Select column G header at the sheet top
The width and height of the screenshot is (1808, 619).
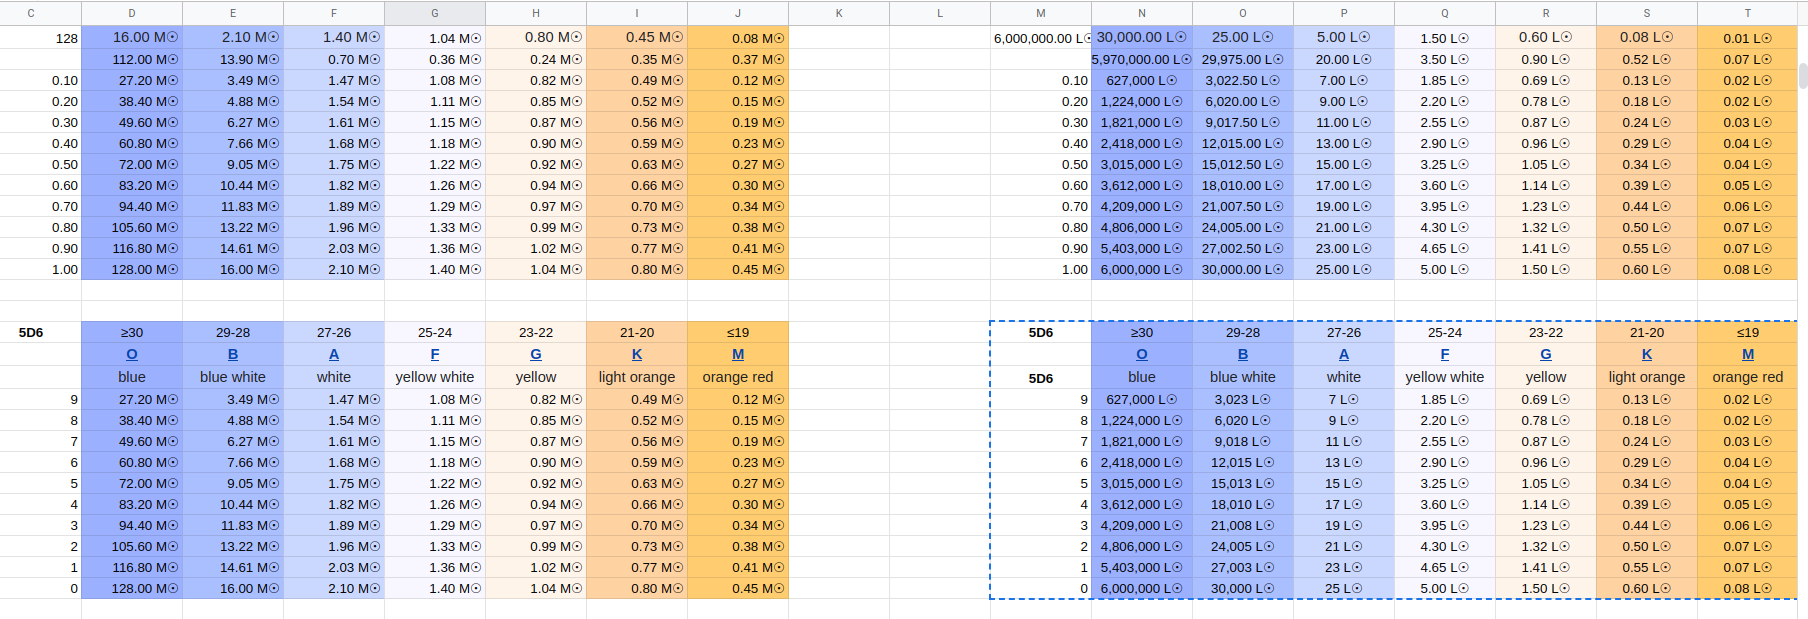click(435, 13)
